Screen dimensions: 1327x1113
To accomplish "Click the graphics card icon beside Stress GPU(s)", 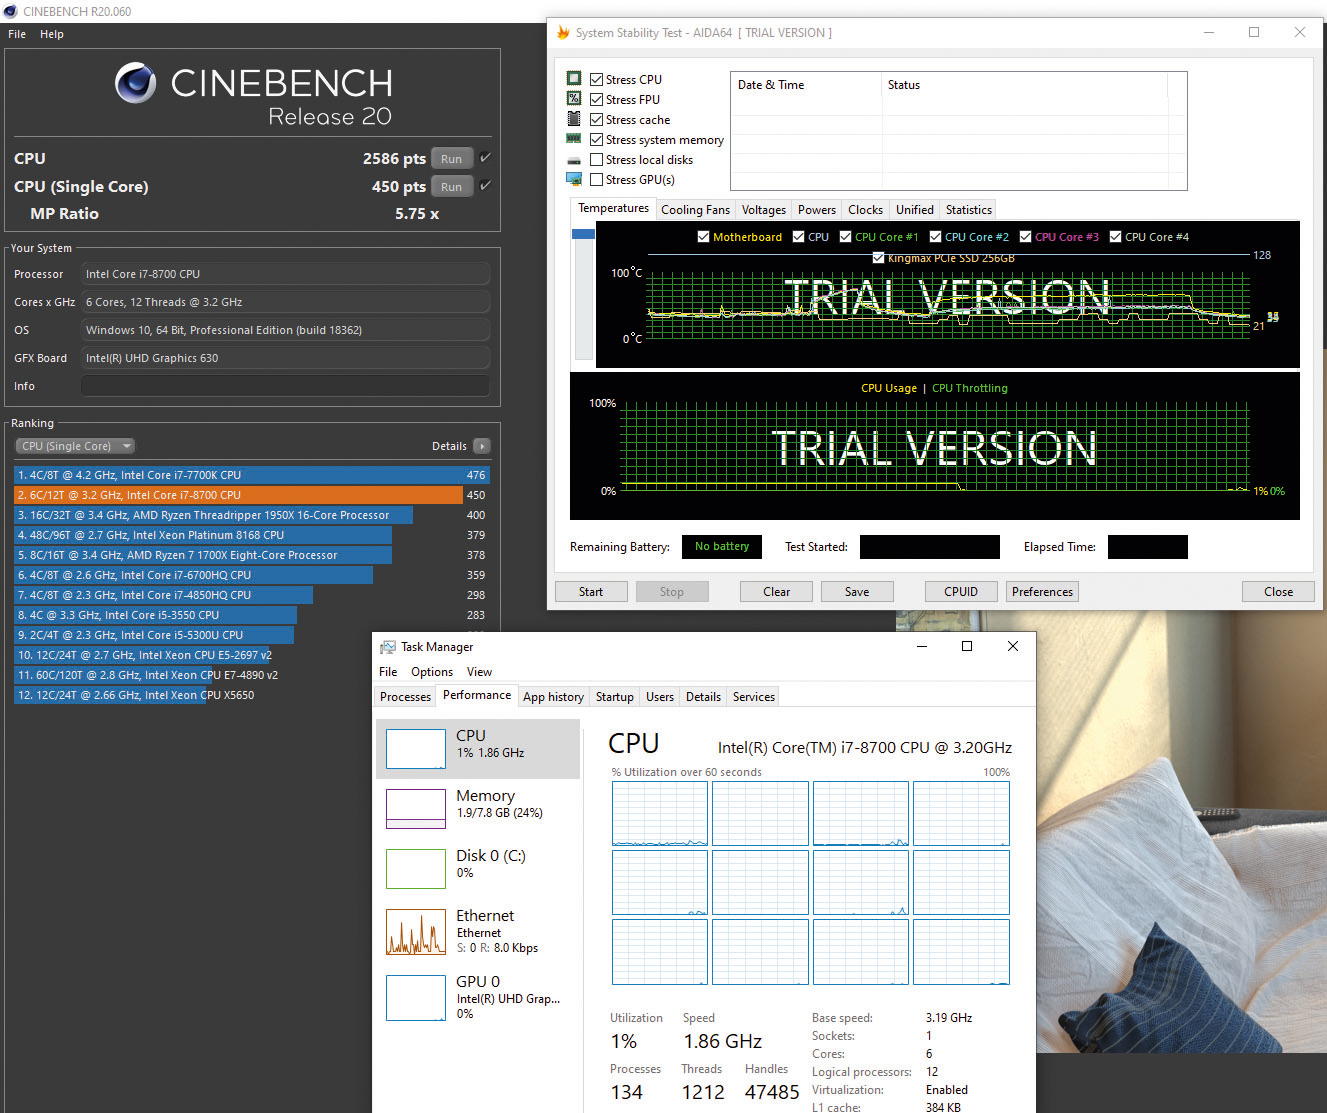I will [x=574, y=179].
